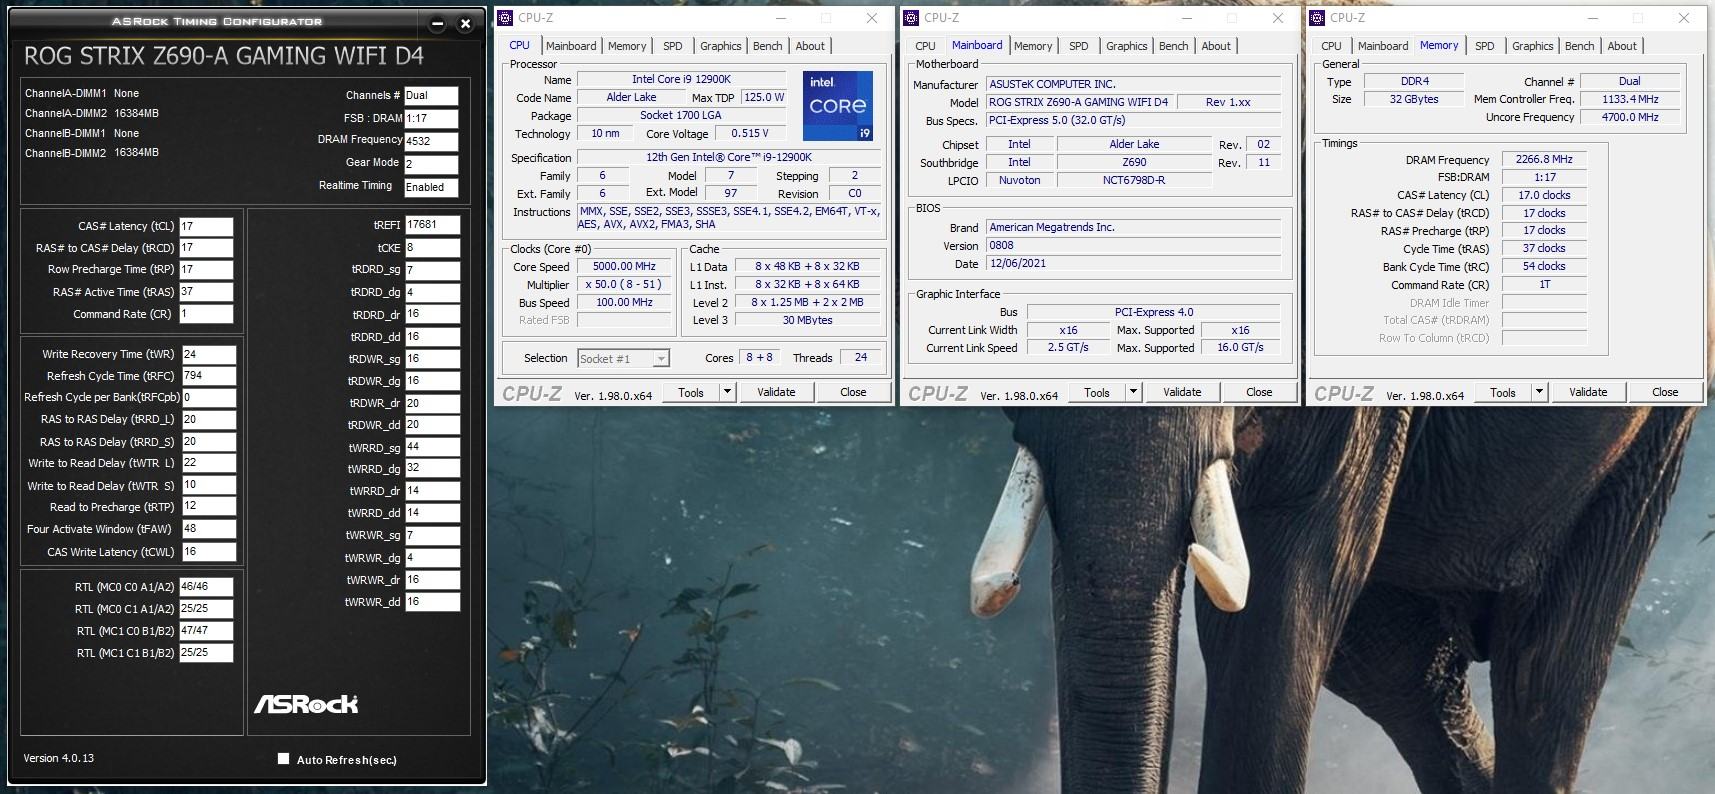Click Uncore Frequency value 4700.0 MHz
Image resolution: width=1715 pixels, height=794 pixels.
click(x=1630, y=117)
